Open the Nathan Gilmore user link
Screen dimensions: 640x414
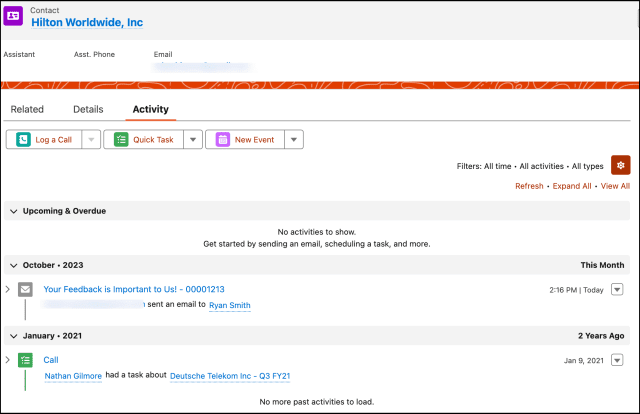coord(73,376)
